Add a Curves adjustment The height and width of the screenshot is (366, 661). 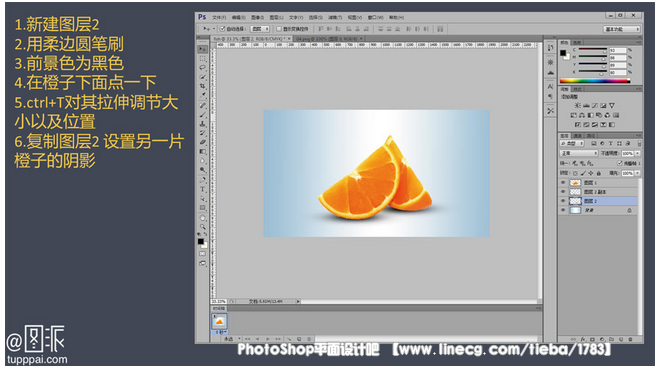click(x=594, y=105)
